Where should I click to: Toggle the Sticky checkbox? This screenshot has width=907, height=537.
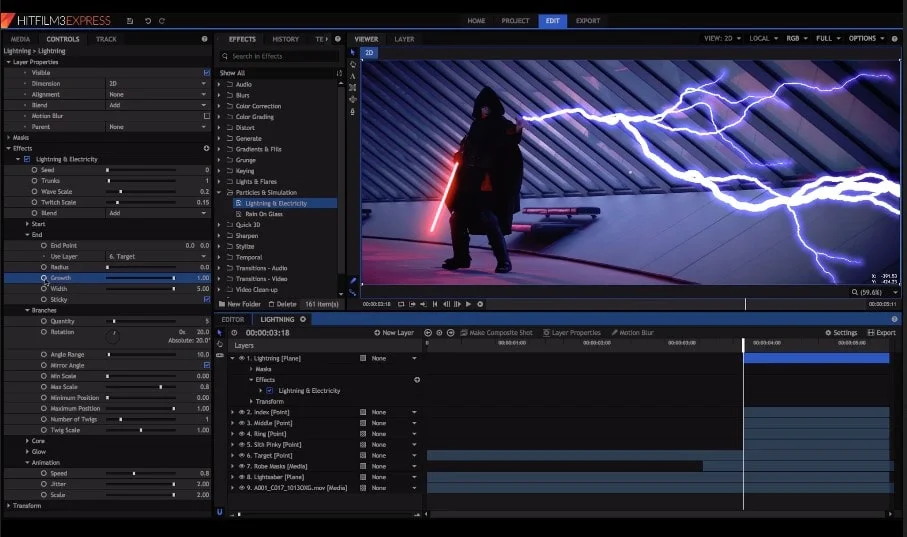tap(207, 300)
